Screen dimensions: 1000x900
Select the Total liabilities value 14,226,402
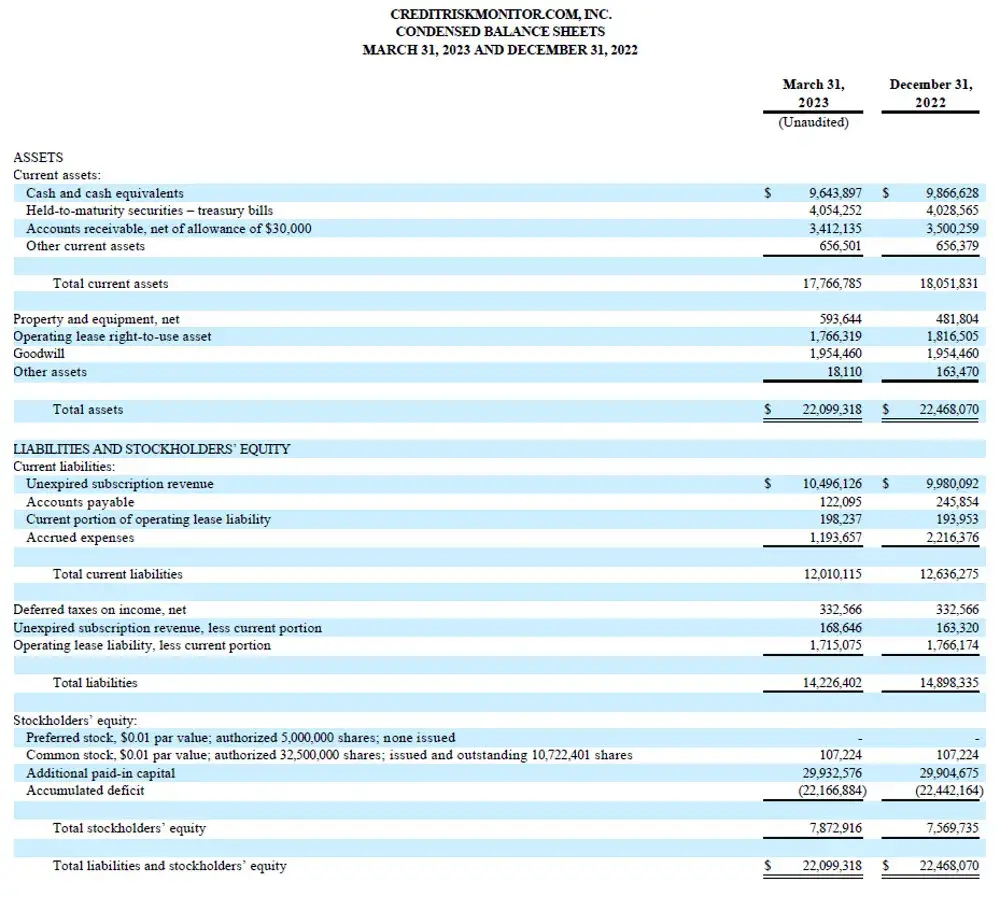pyautogui.click(x=832, y=683)
